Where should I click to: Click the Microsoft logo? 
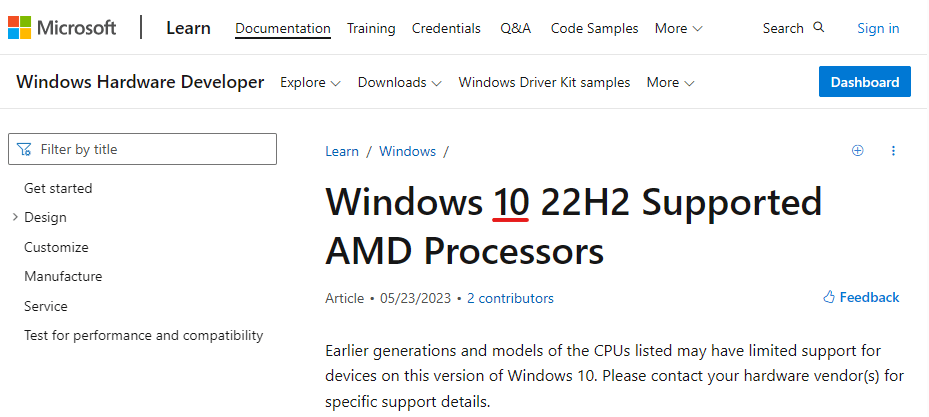62,28
